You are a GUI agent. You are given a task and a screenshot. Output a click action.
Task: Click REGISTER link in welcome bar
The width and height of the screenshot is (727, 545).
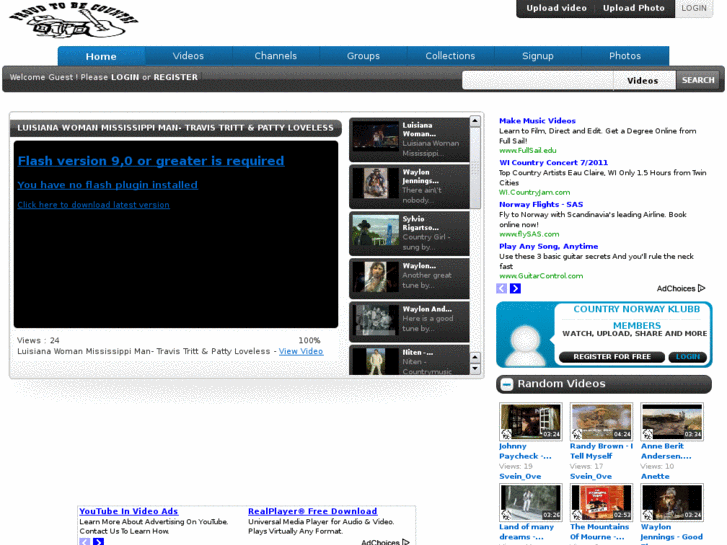pos(175,77)
